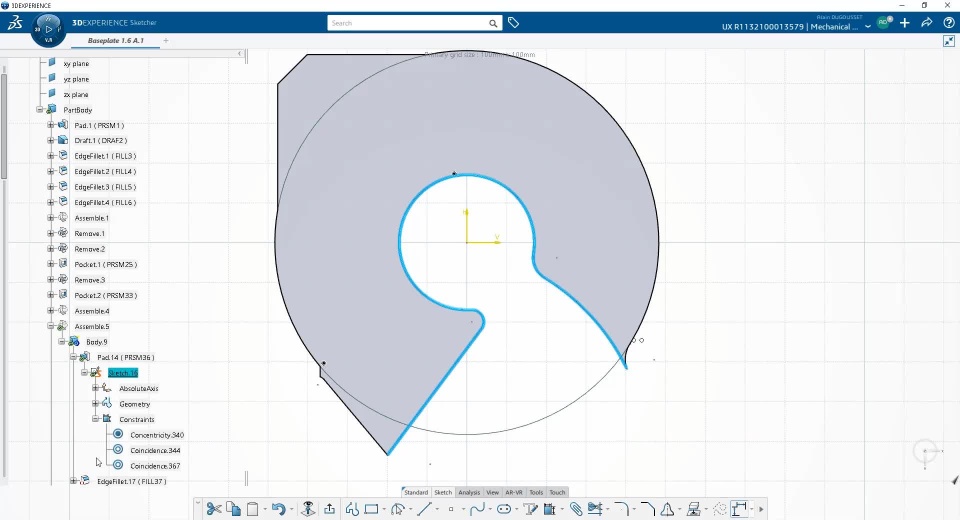Toggle the Dimensional Constraints tool
This screenshot has height=520, width=960.
tap(740, 509)
